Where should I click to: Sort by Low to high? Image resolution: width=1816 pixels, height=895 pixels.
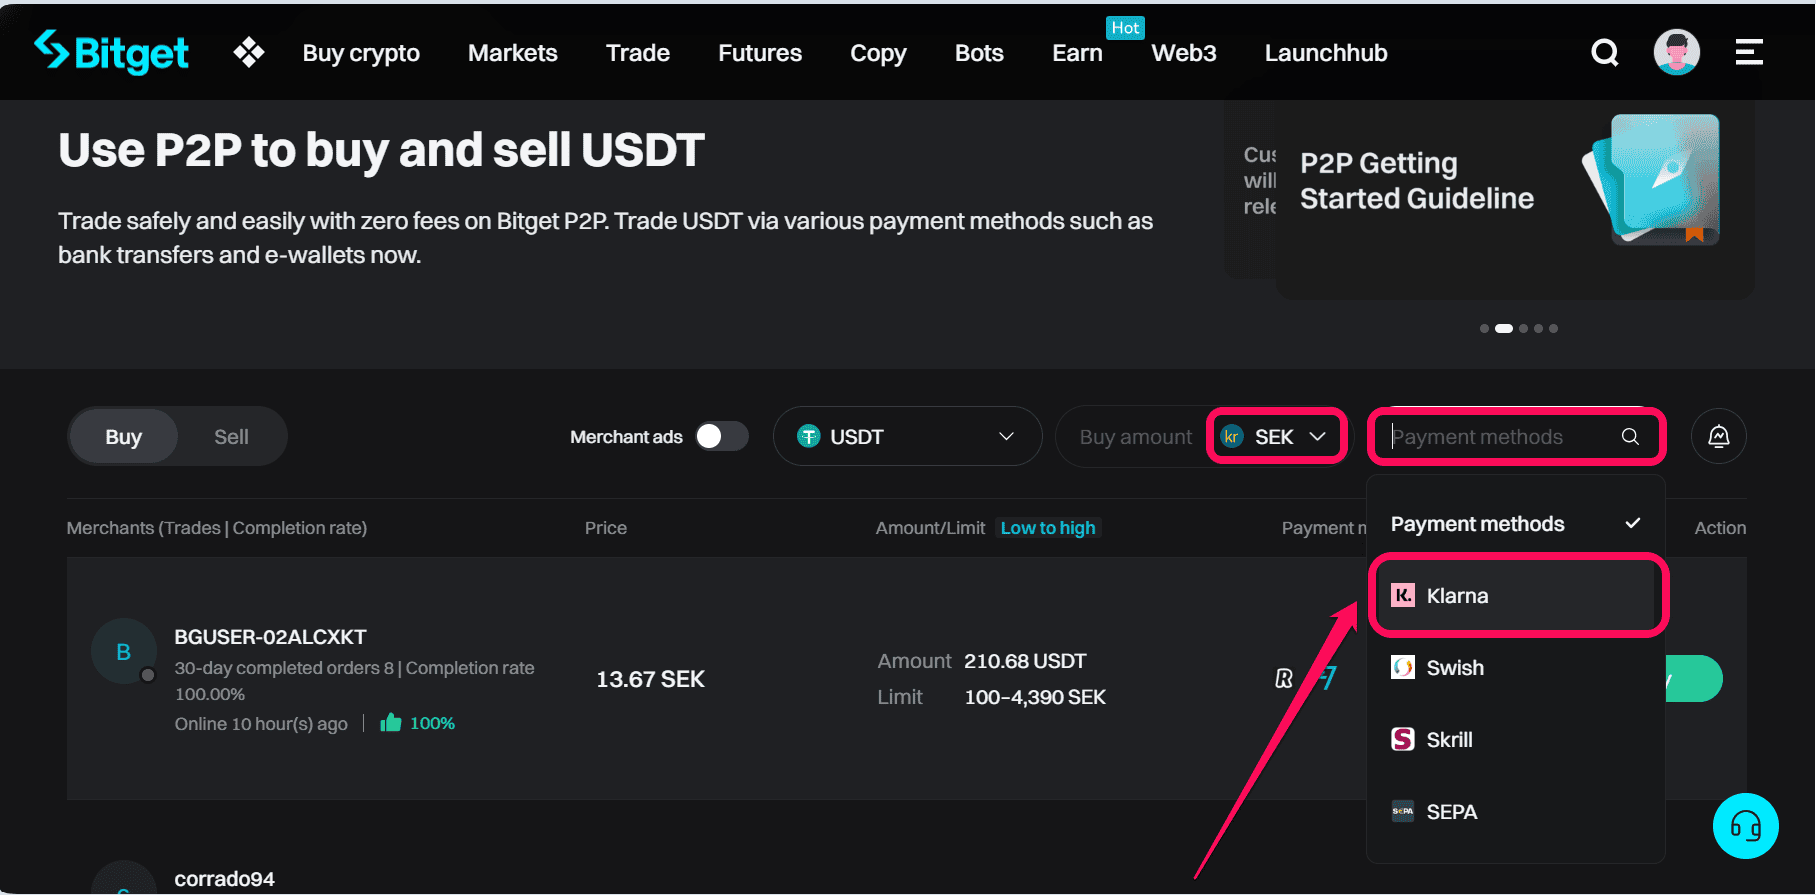[1048, 528]
